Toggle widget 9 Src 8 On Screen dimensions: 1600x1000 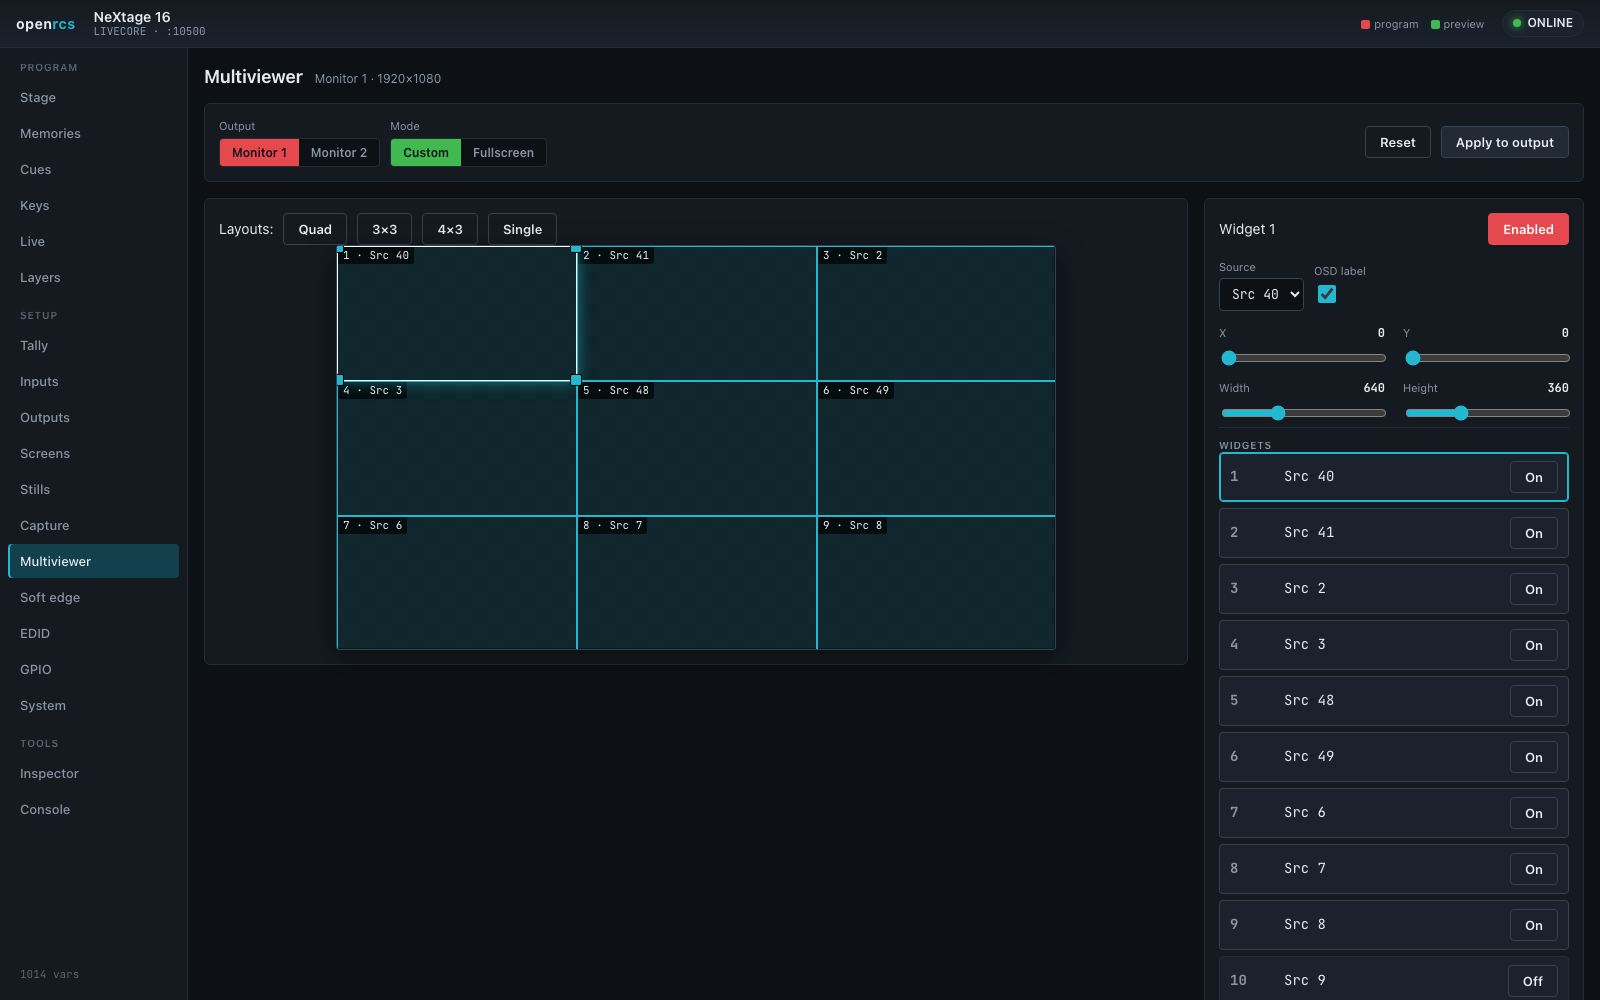point(1534,925)
